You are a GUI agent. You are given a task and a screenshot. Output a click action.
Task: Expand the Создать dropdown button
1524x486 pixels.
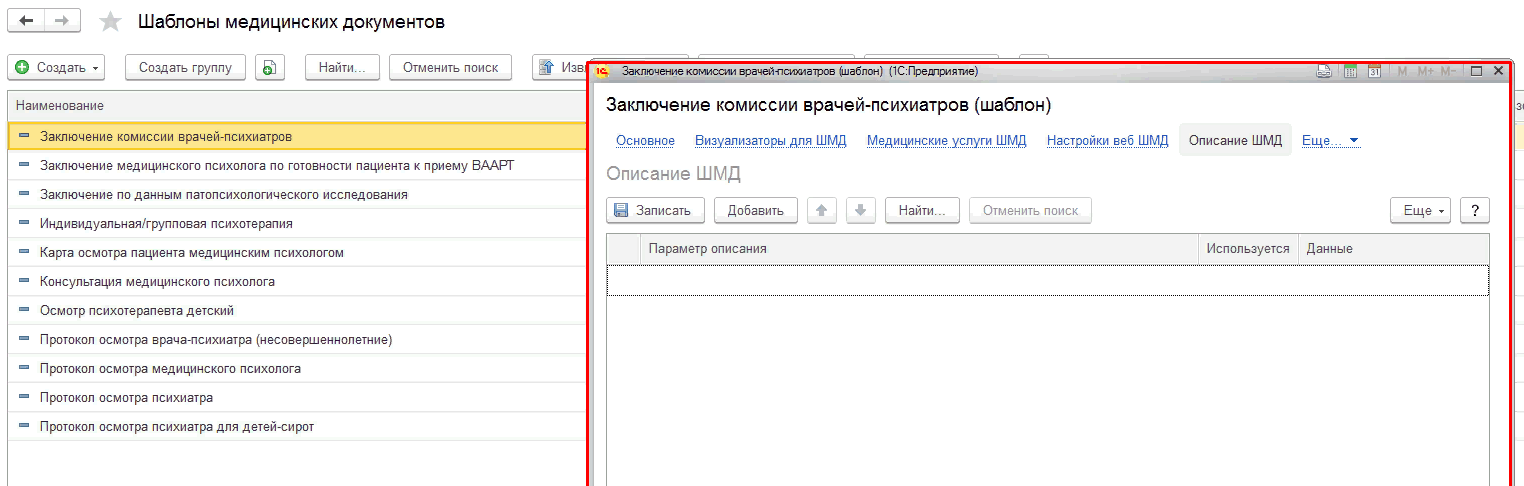pyautogui.click(x=58, y=67)
